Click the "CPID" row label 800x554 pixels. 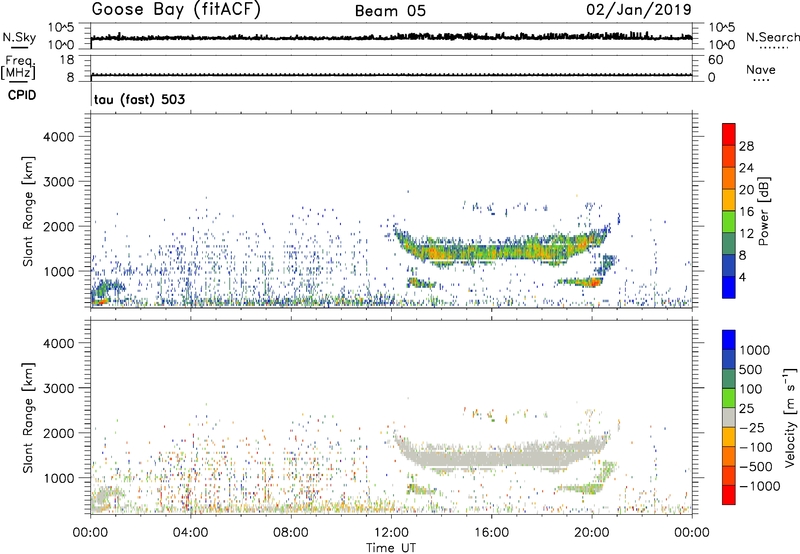point(22,95)
